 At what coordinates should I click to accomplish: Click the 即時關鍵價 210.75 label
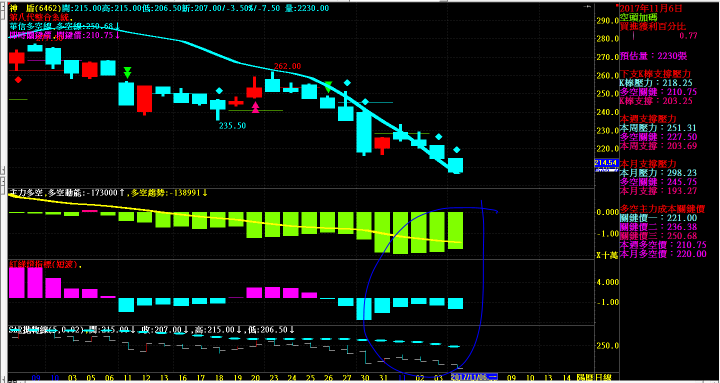(65, 34)
